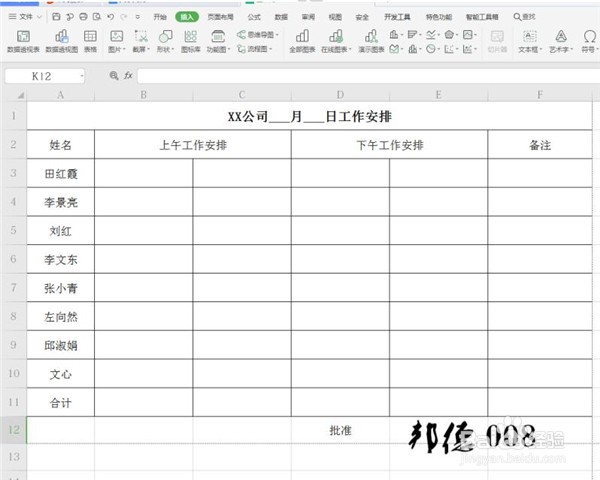Insert a line chart from ribbon

(x=432, y=35)
